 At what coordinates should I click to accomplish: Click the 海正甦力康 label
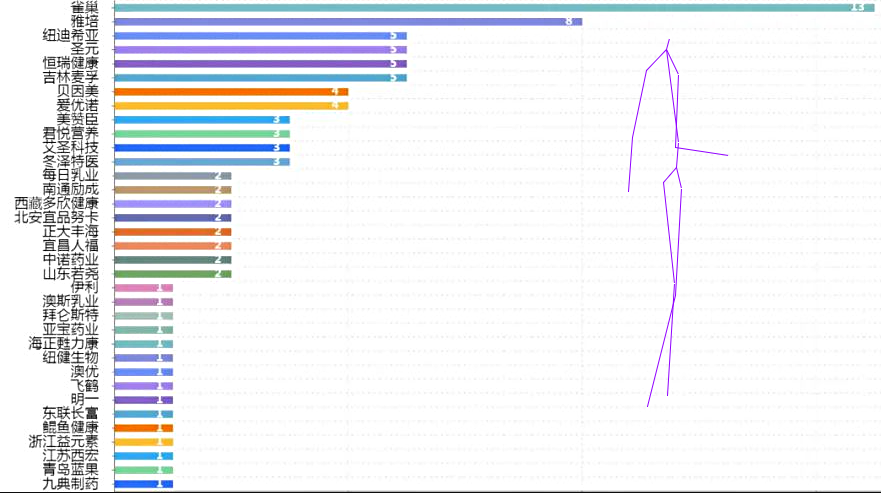[63, 343]
